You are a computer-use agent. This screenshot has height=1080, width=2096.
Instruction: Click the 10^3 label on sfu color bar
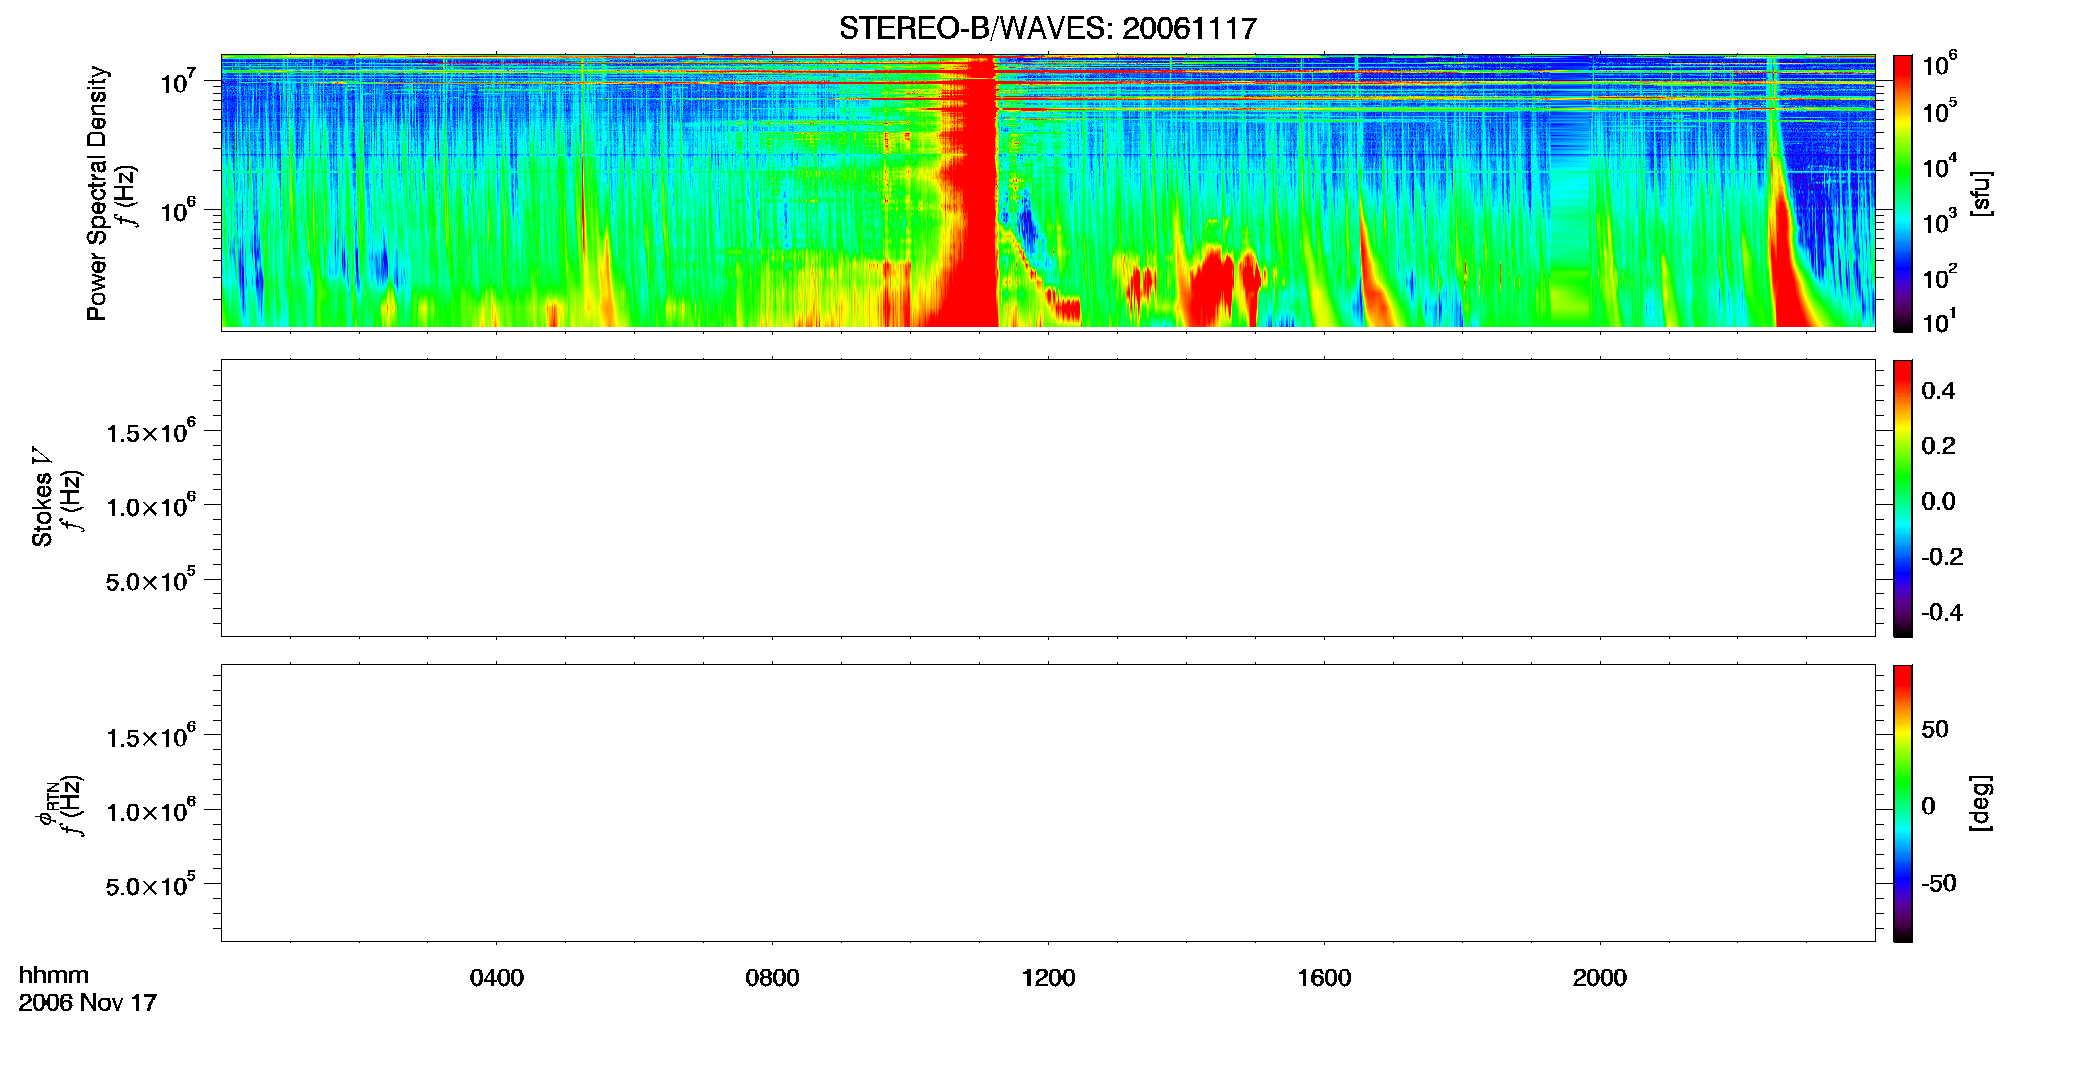pyautogui.click(x=1940, y=222)
